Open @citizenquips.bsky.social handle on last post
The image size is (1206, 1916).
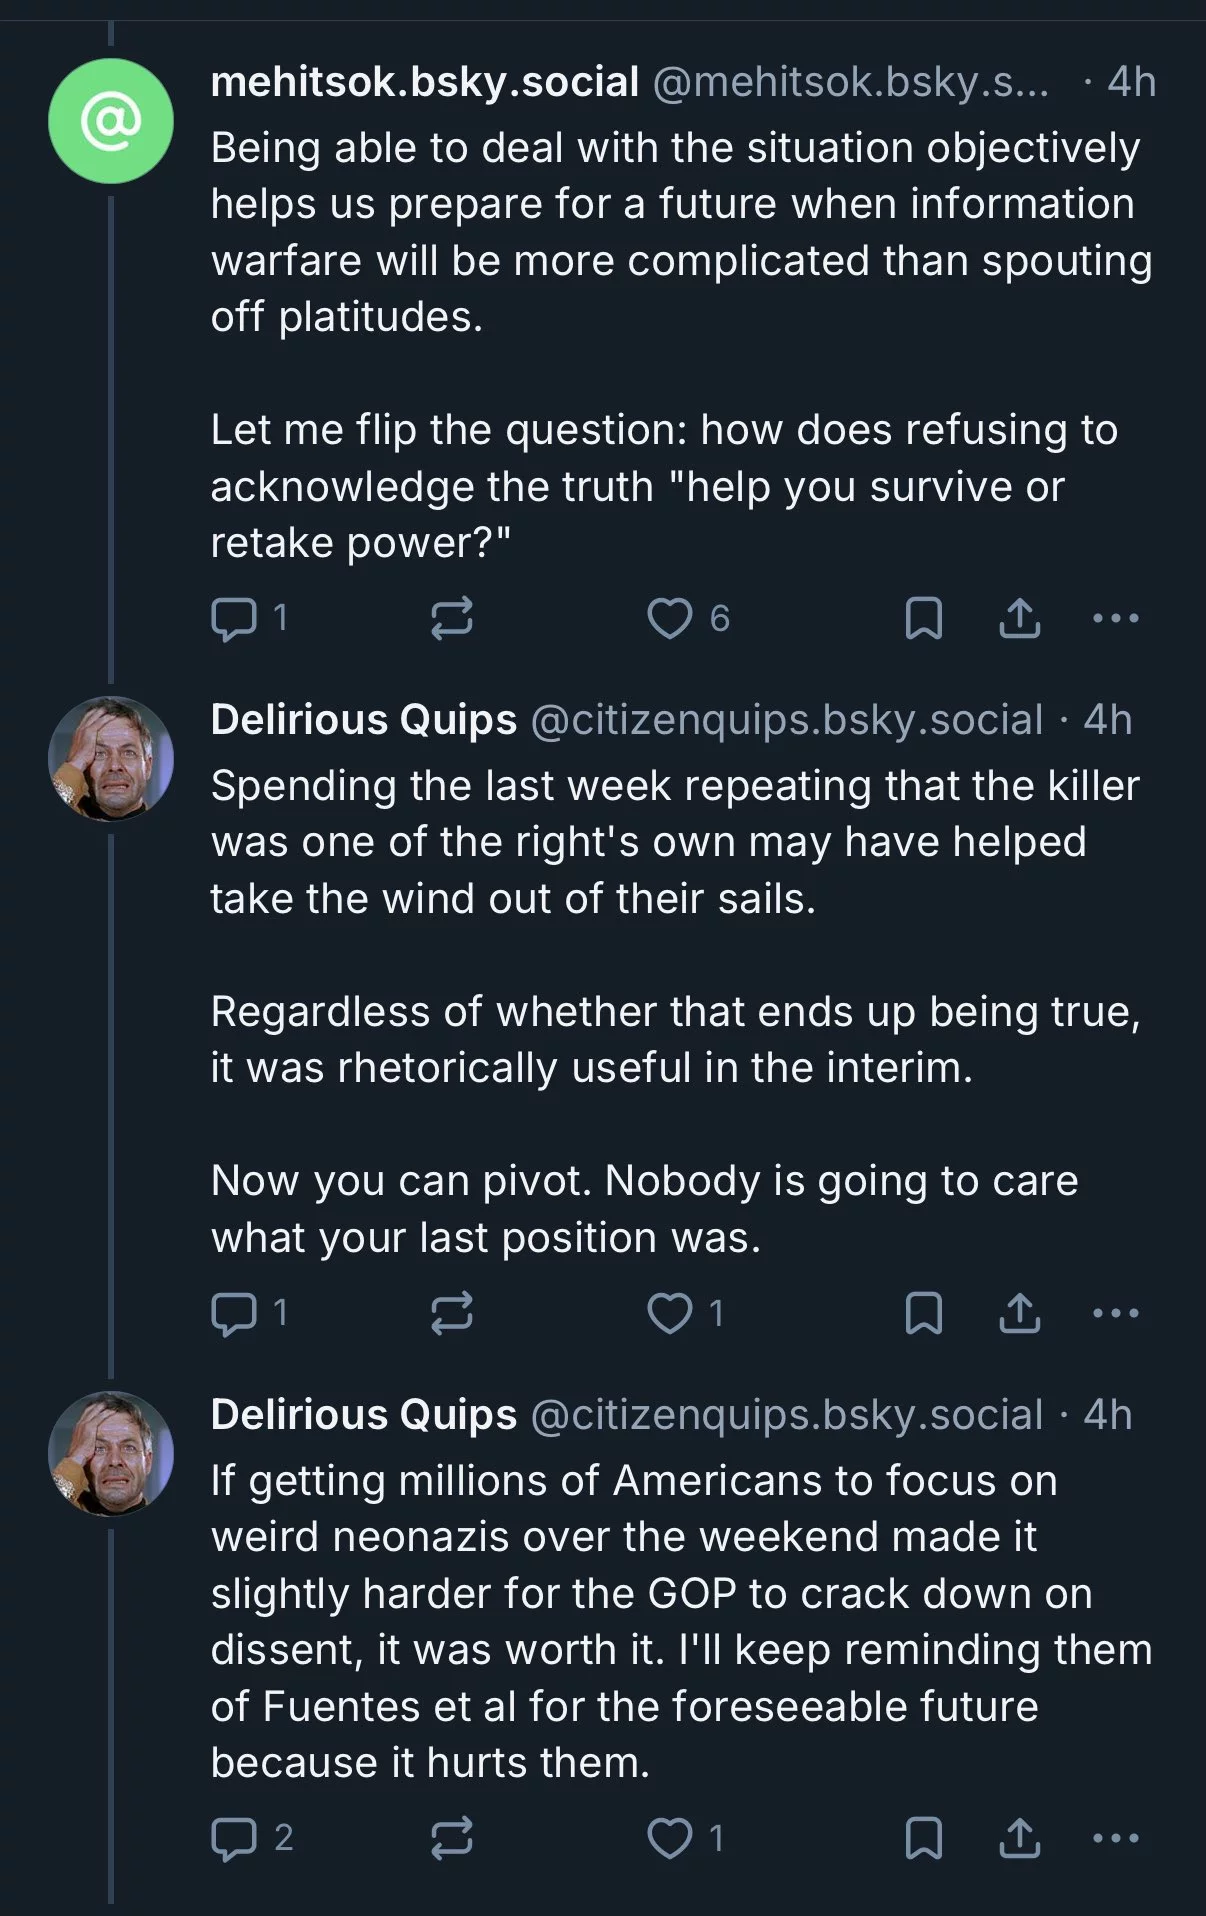[787, 1414]
